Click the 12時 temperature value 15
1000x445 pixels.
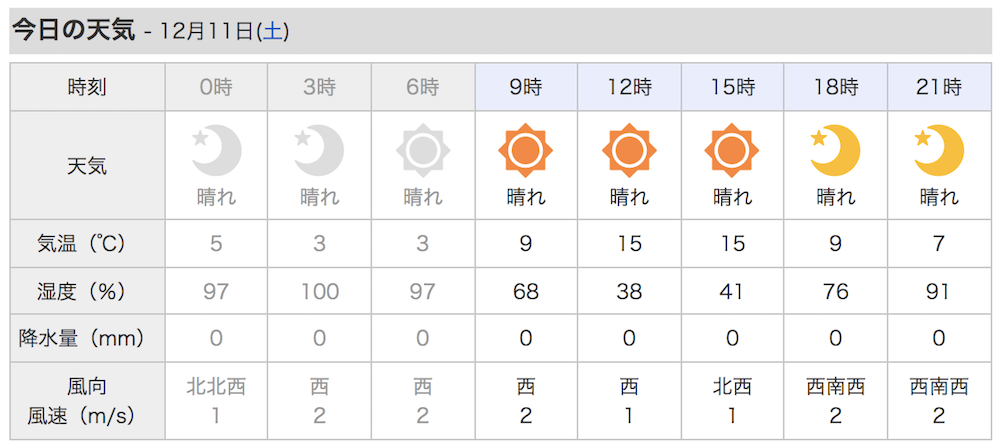[x=629, y=244]
